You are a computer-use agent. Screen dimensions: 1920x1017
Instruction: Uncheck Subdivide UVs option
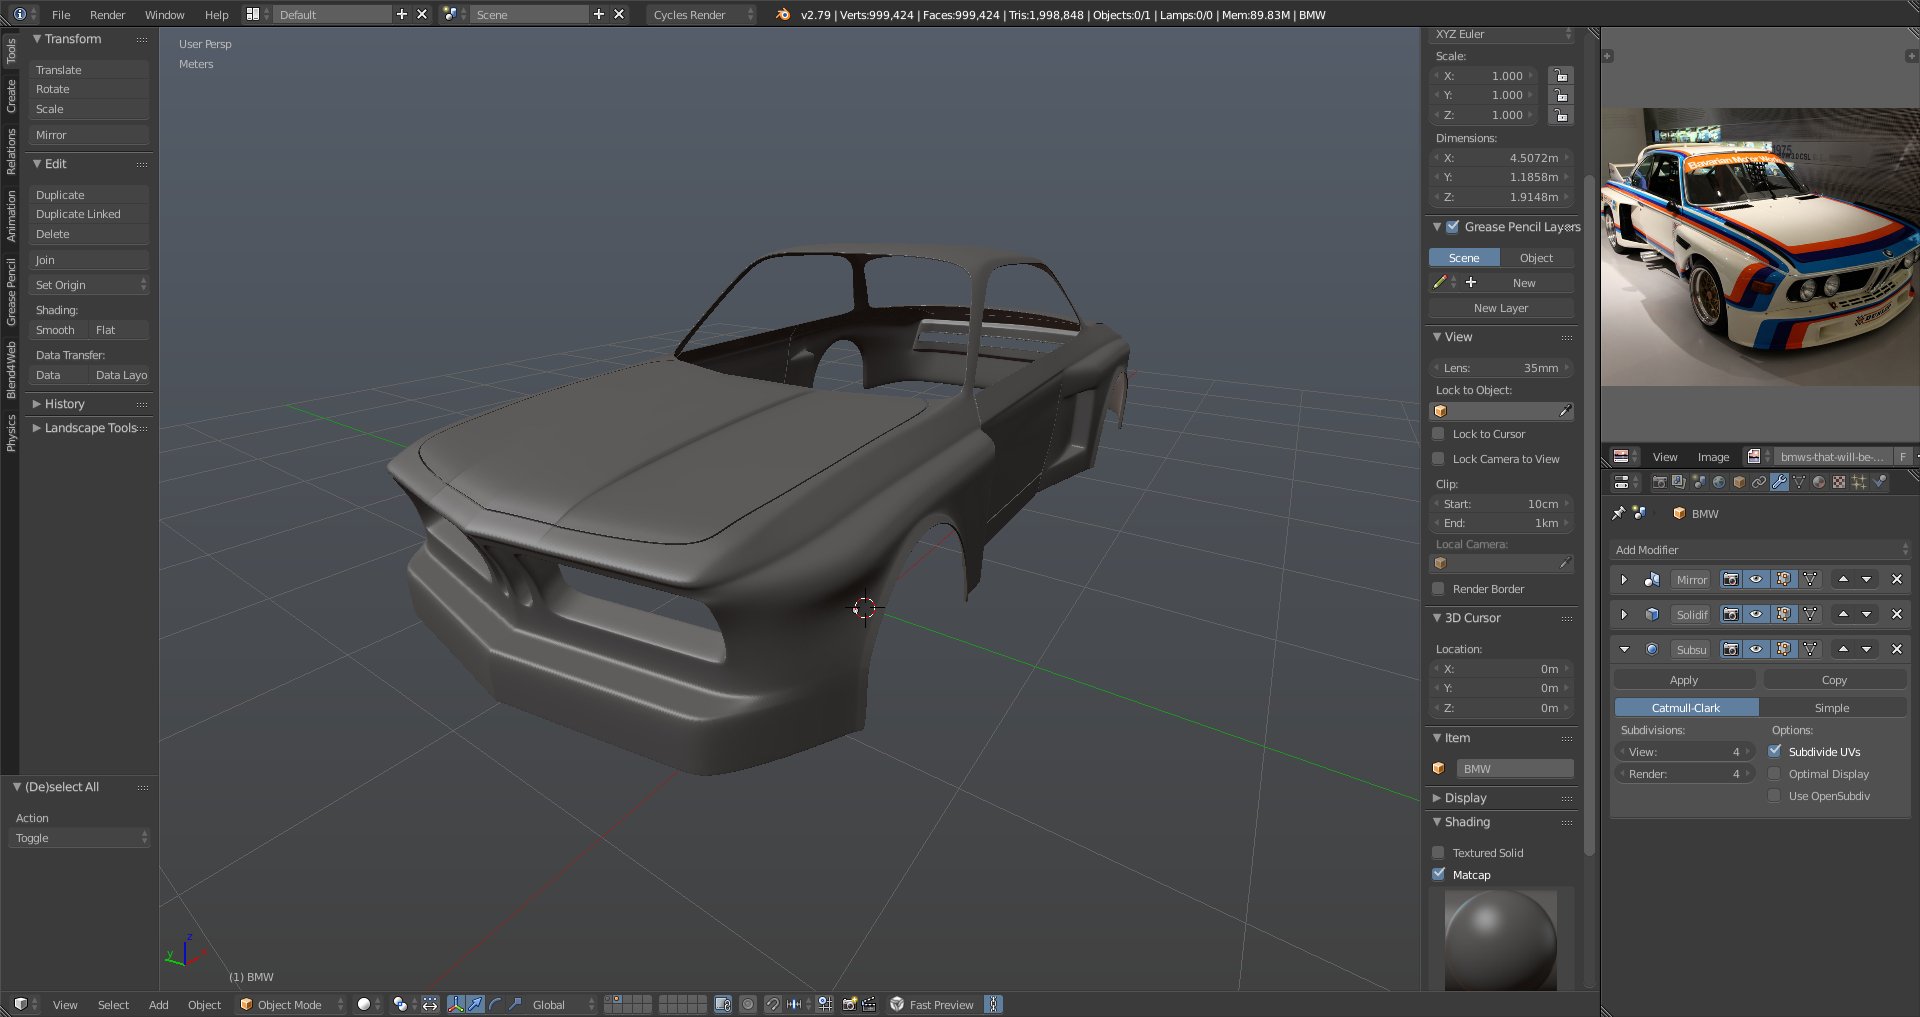pos(1774,751)
